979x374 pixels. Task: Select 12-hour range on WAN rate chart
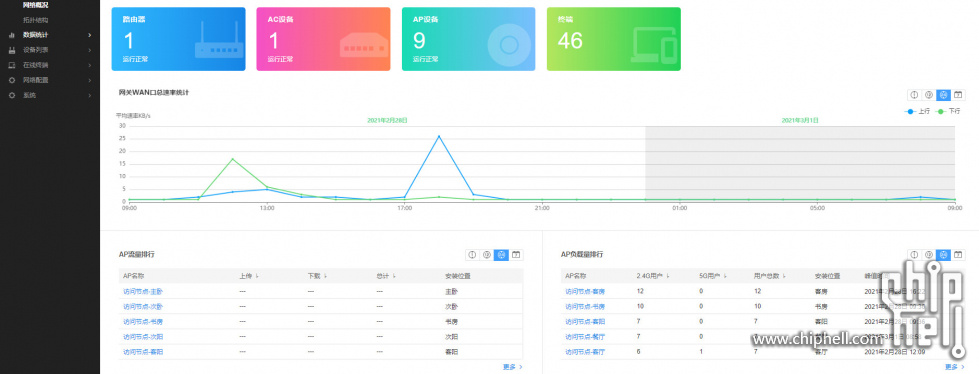pyautogui.click(x=928, y=95)
